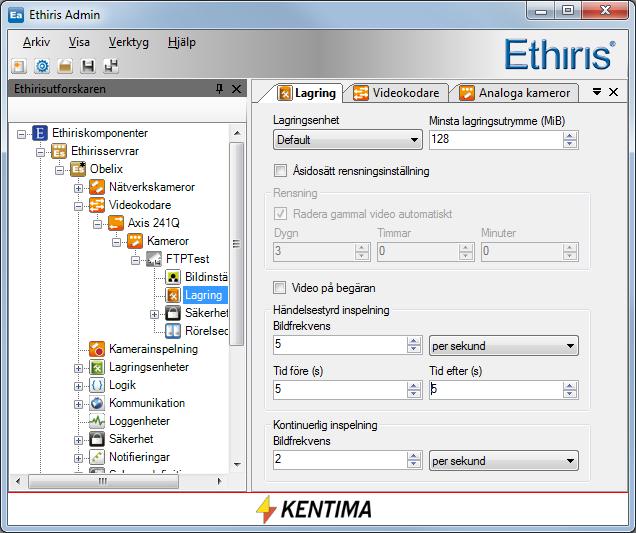Open the Hjälp menu
Screen dimensions: 636x533
pyautogui.click(x=182, y=42)
